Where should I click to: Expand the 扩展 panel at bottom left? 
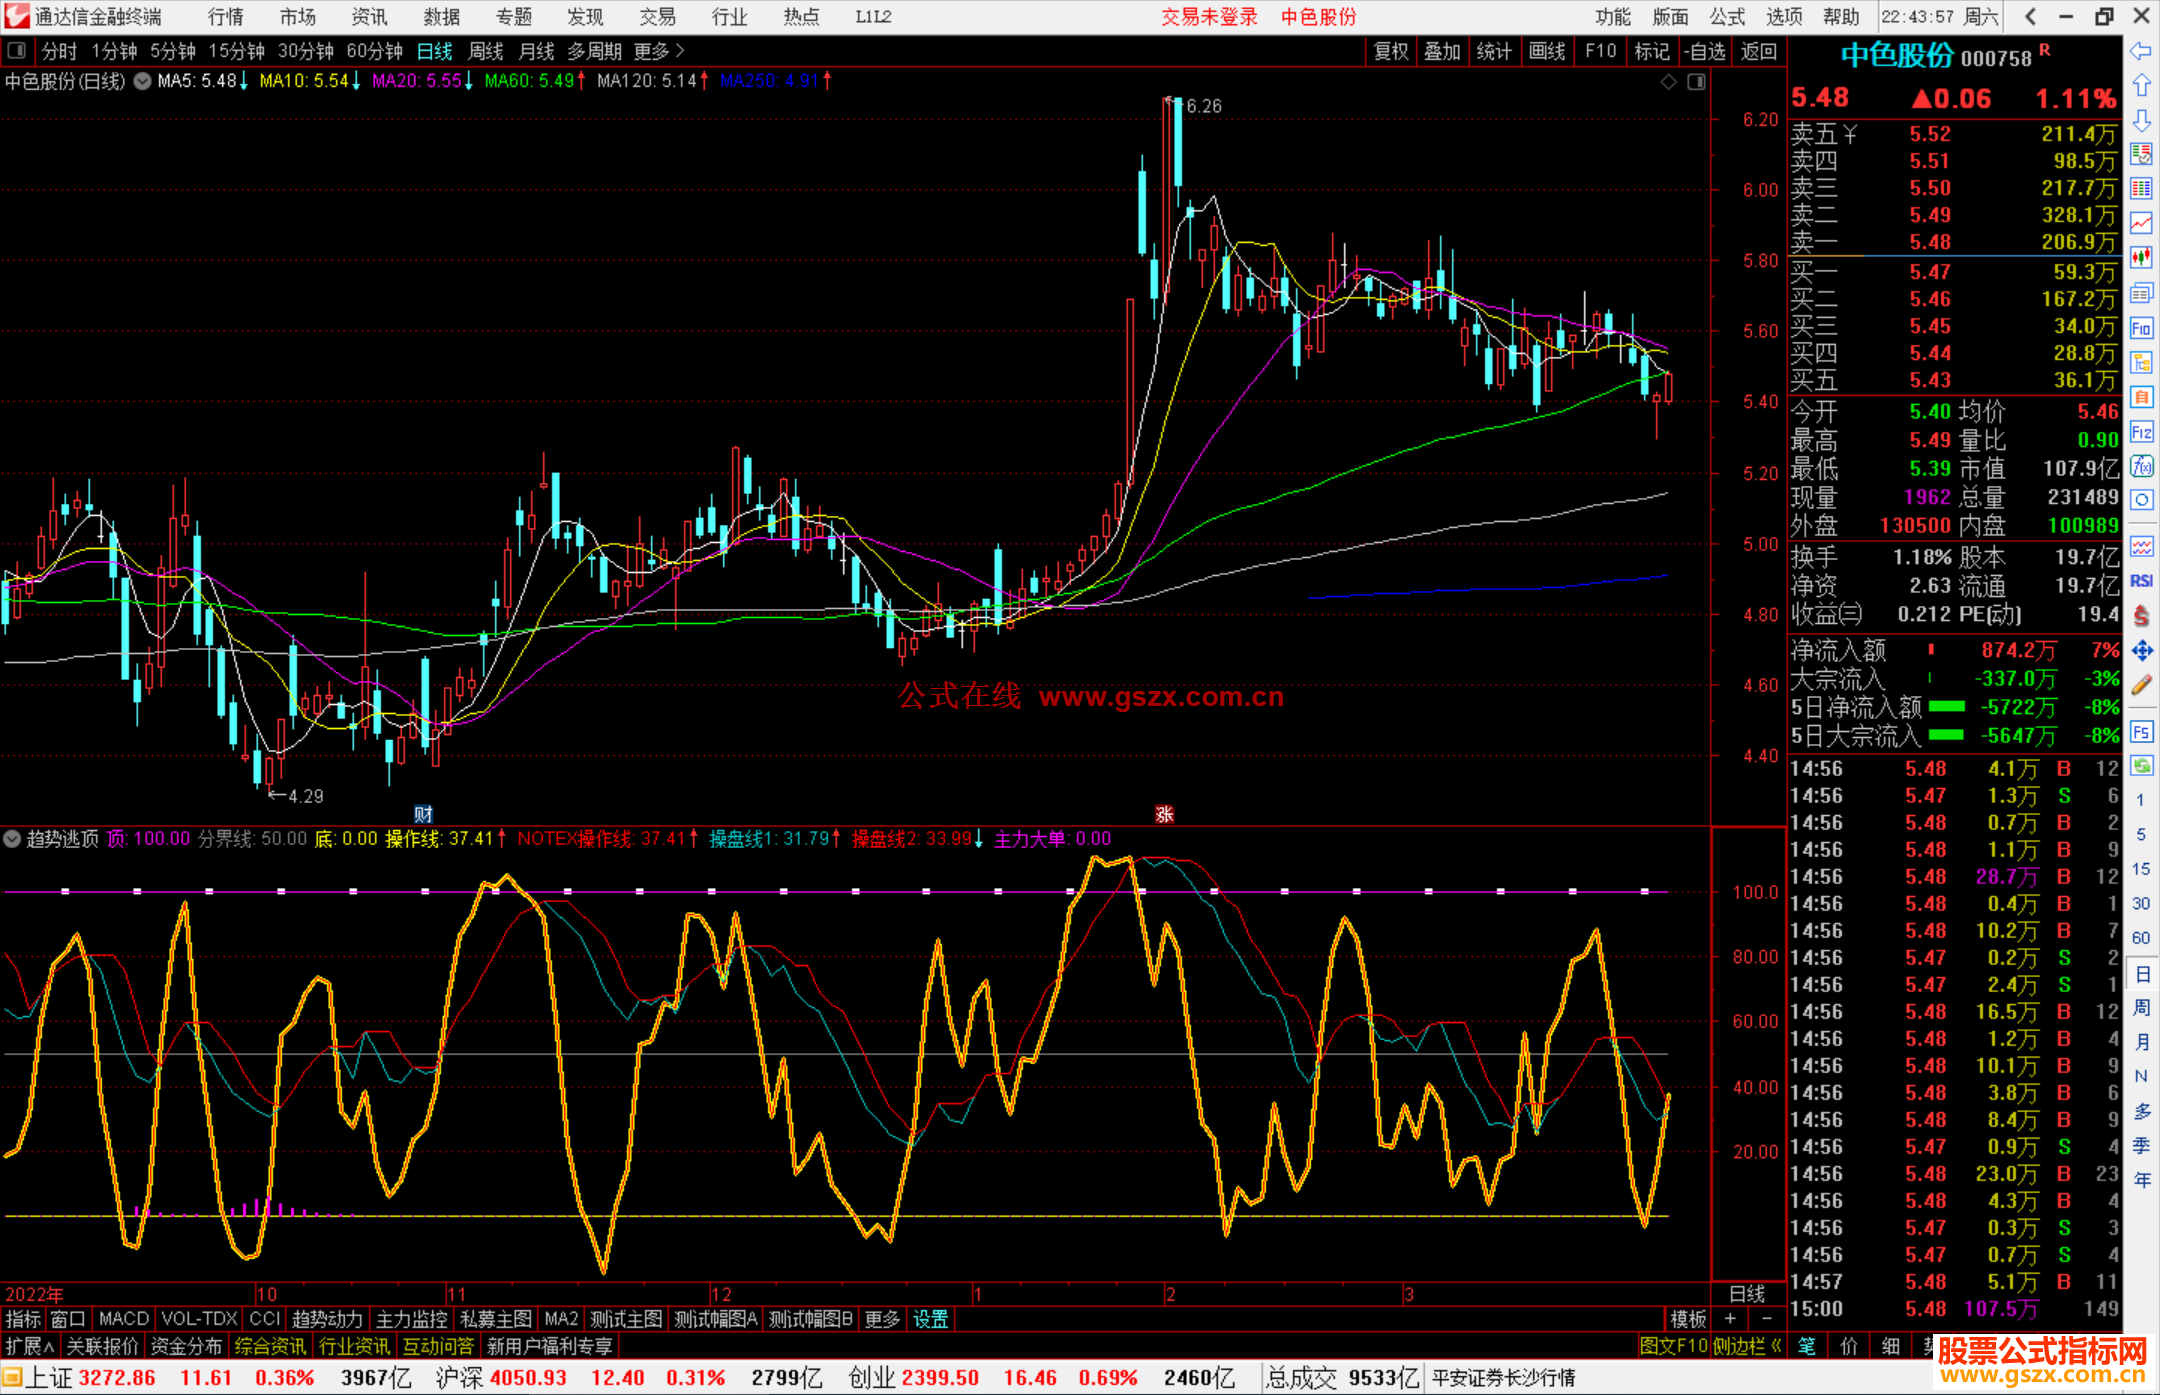(x=30, y=1346)
